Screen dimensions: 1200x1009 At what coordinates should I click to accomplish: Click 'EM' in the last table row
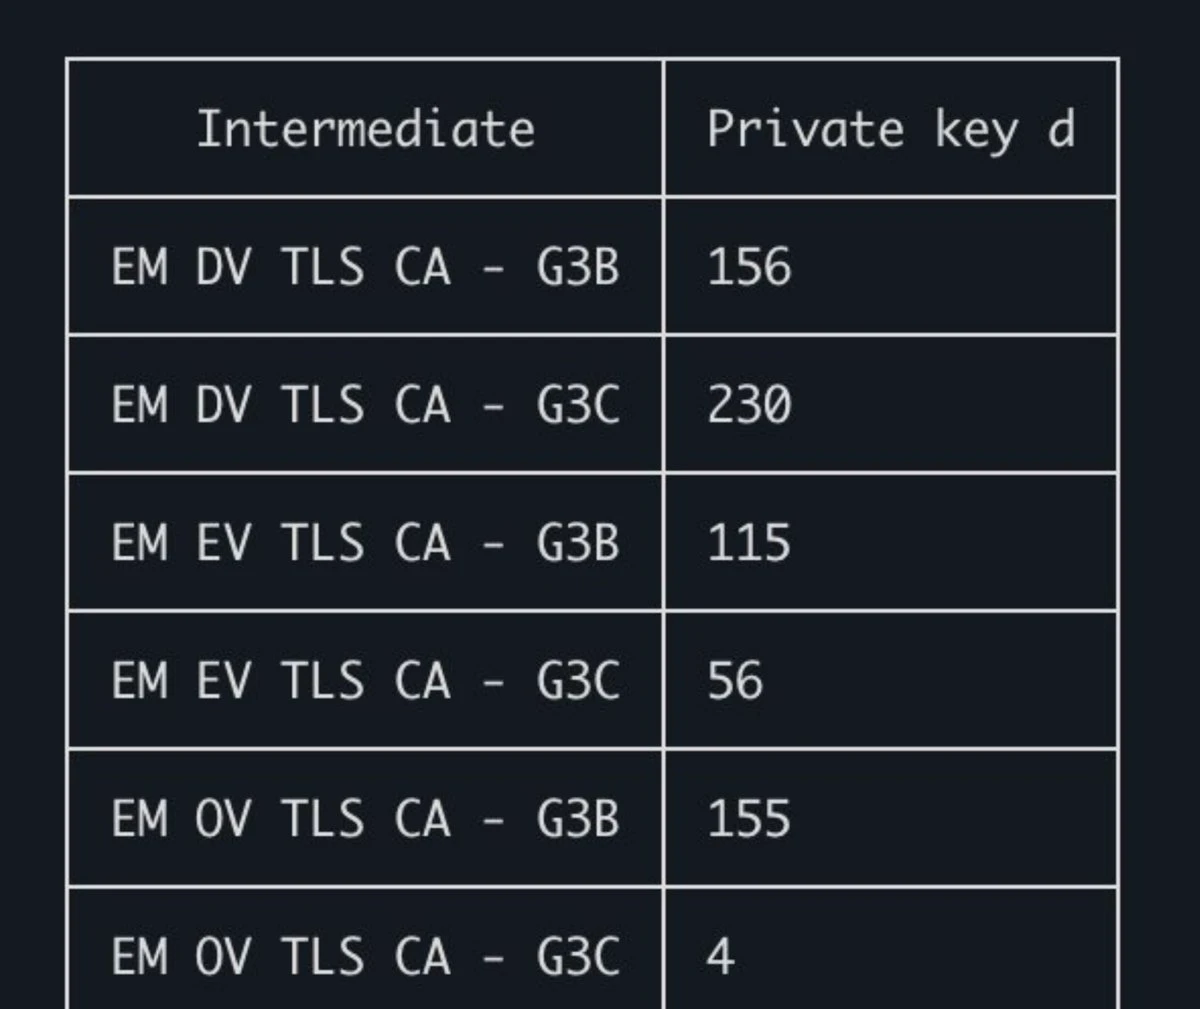(139, 957)
